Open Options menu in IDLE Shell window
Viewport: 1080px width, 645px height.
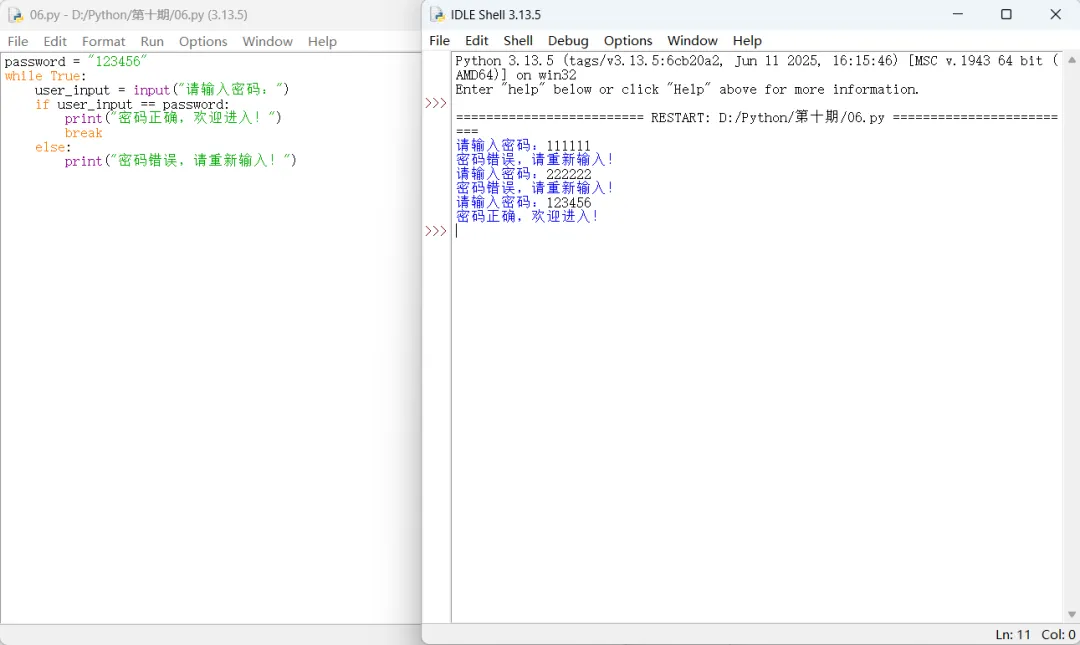628,41
